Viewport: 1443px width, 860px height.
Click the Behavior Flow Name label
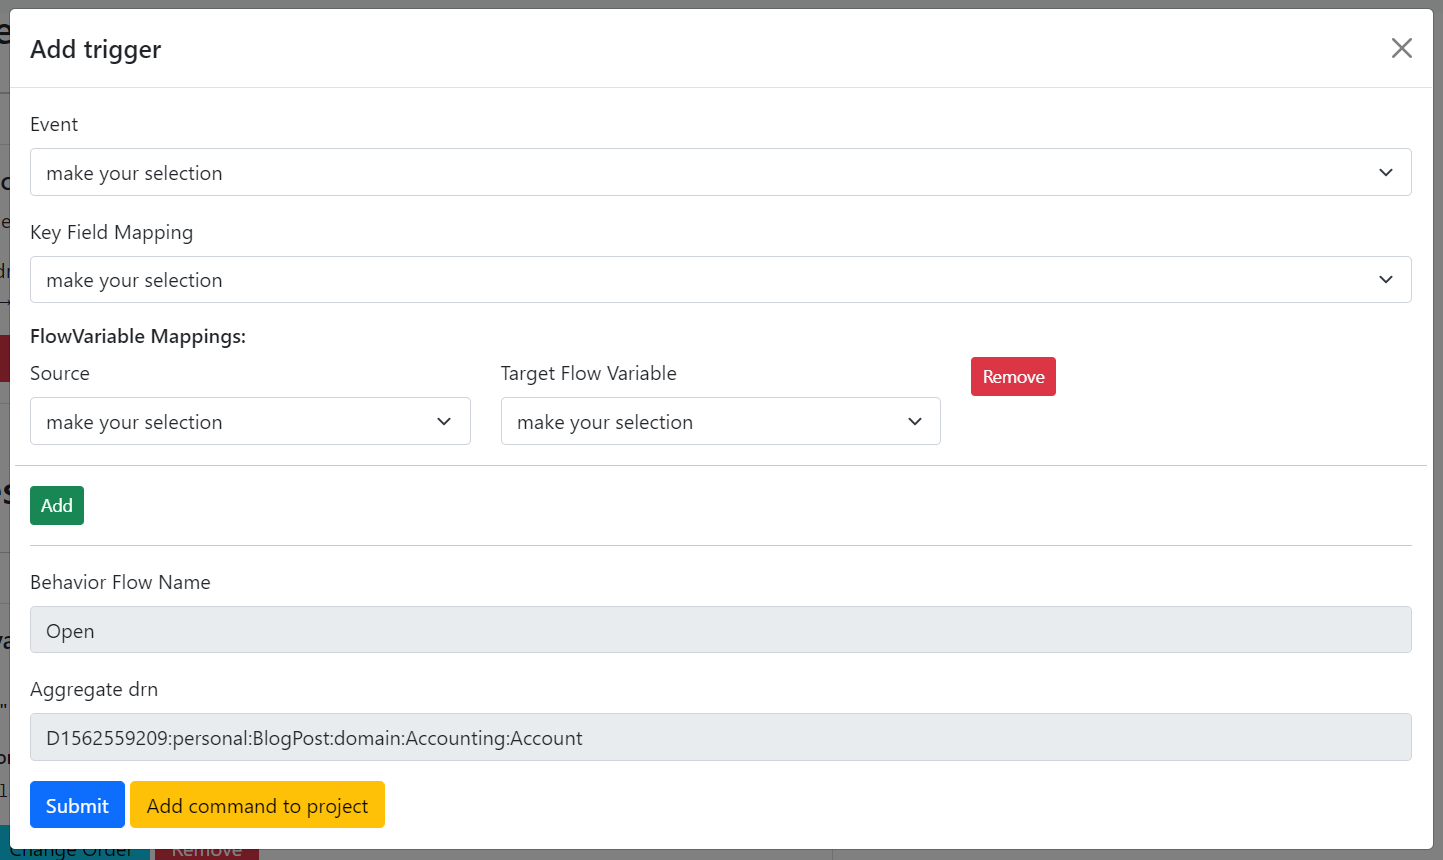click(120, 582)
